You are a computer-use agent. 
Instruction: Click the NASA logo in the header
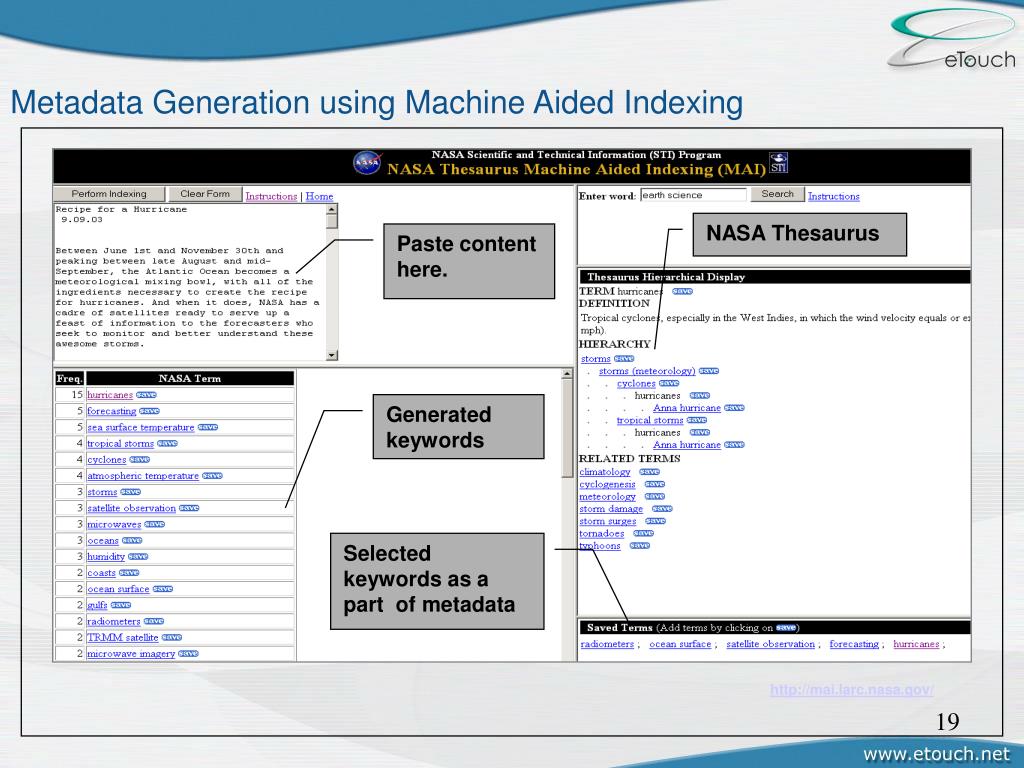pyautogui.click(x=367, y=163)
